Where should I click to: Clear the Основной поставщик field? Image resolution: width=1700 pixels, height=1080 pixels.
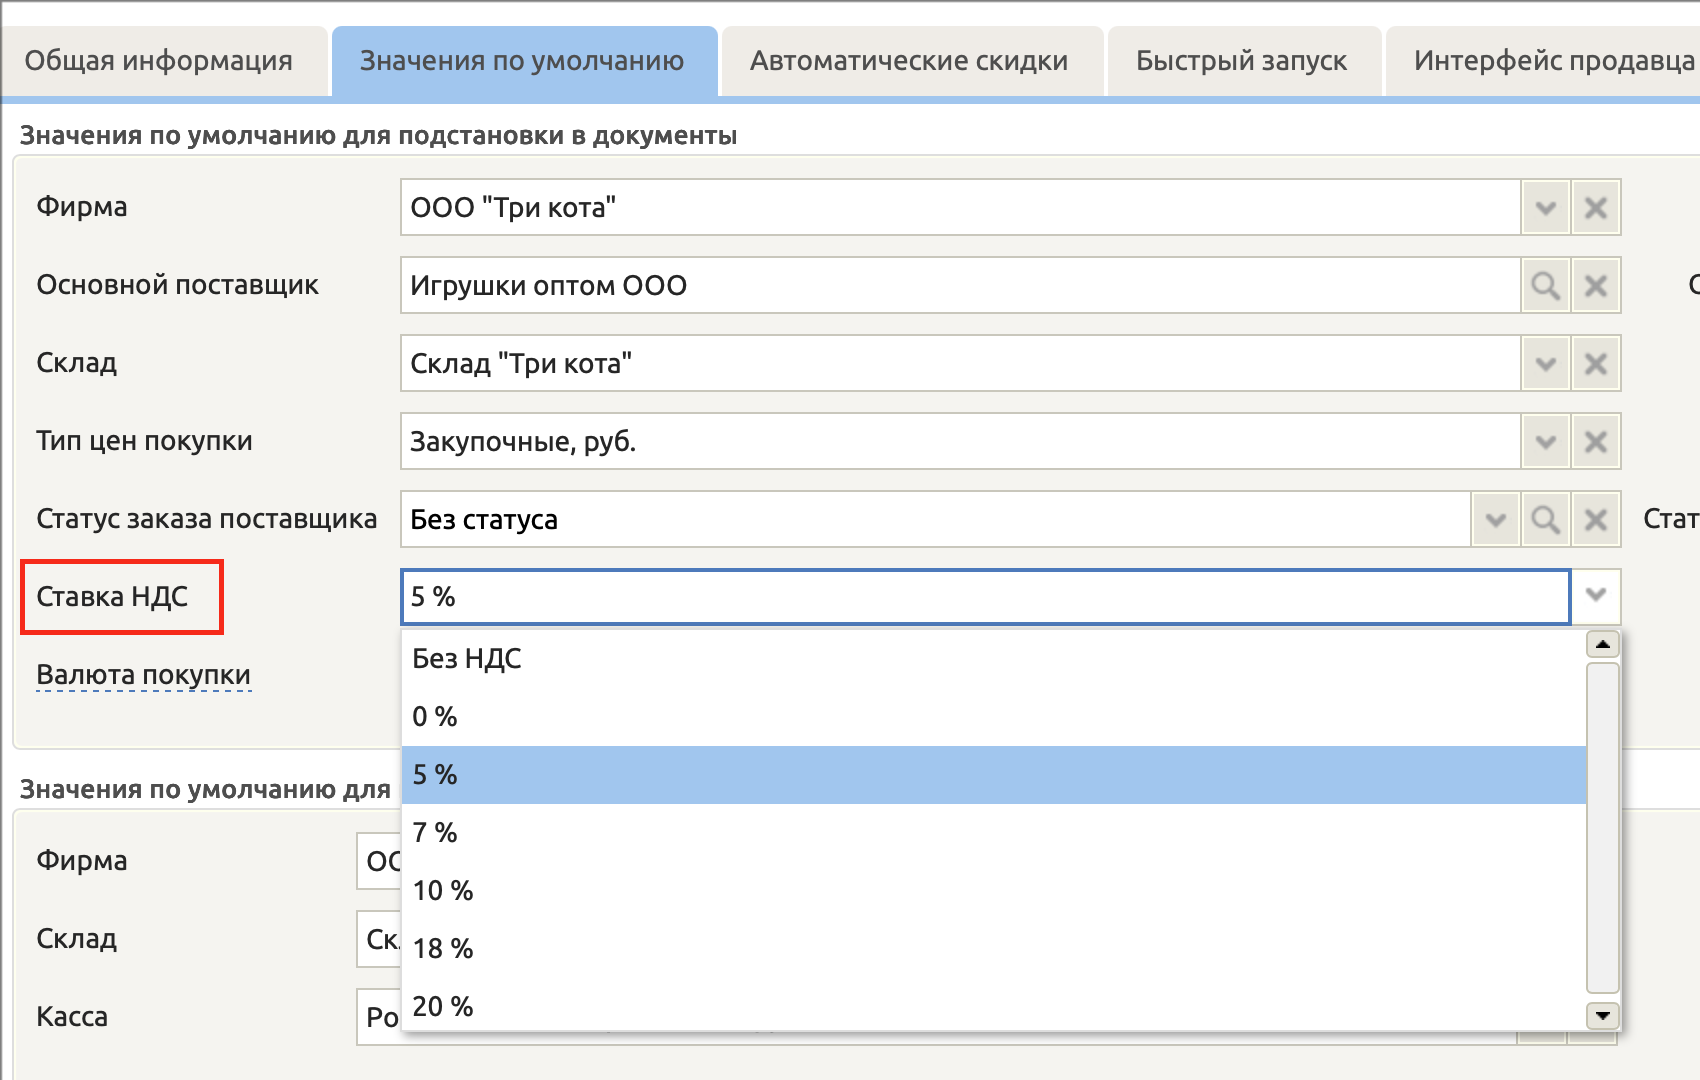point(1595,286)
